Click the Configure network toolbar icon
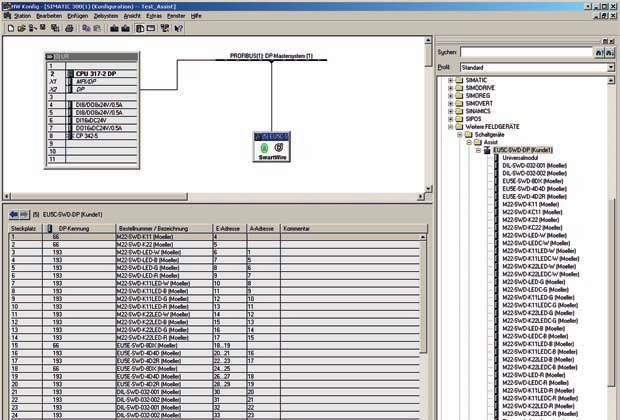Viewport: 620px width, 420px height. coord(164,28)
